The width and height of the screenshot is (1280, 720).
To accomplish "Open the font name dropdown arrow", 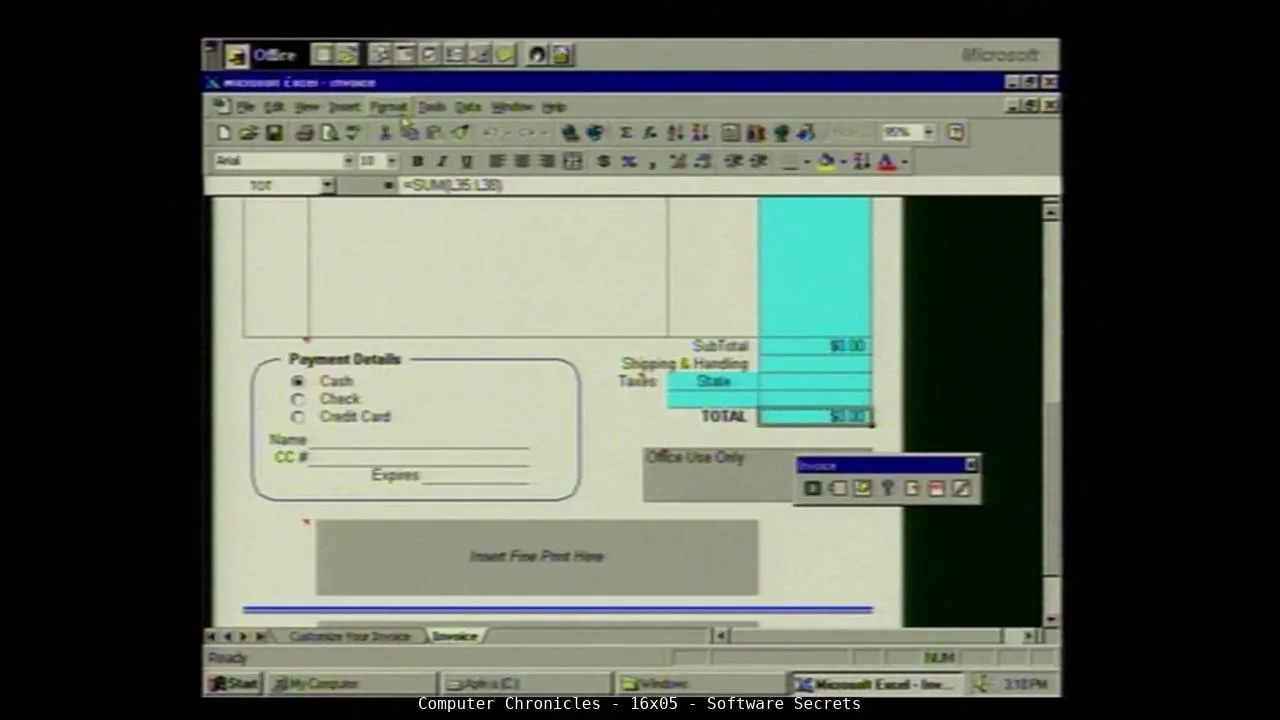I will tap(348, 161).
